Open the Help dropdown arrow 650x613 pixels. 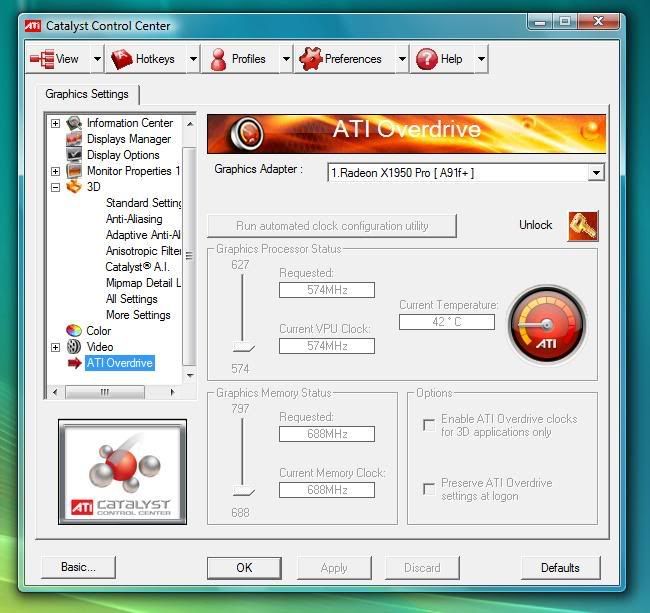coord(481,59)
